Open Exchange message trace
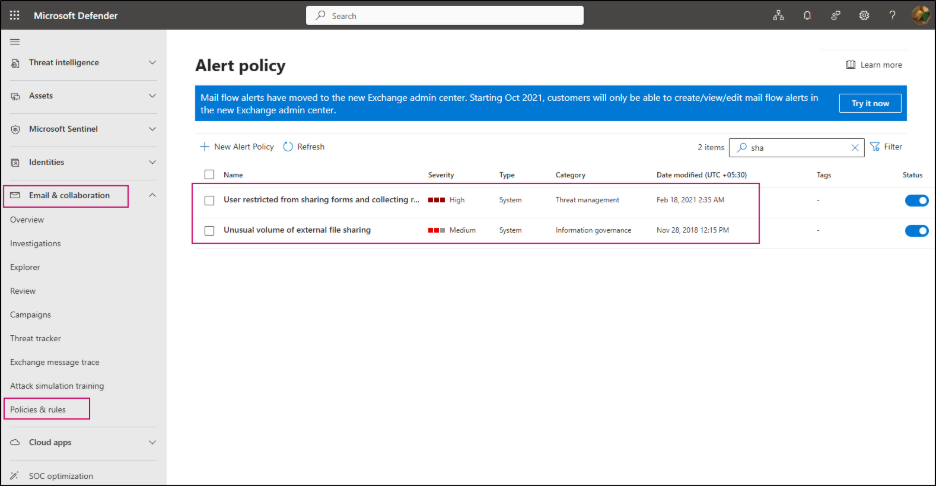 [54, 362]
